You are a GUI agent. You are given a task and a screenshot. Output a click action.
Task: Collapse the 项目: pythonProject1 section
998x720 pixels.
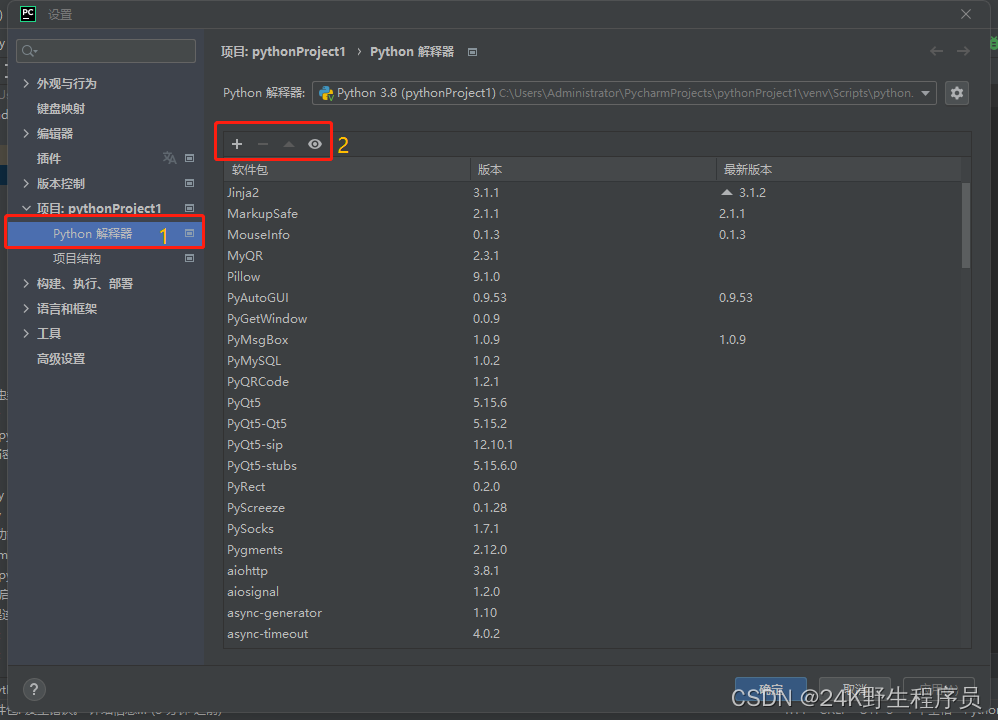pos(27,208)
